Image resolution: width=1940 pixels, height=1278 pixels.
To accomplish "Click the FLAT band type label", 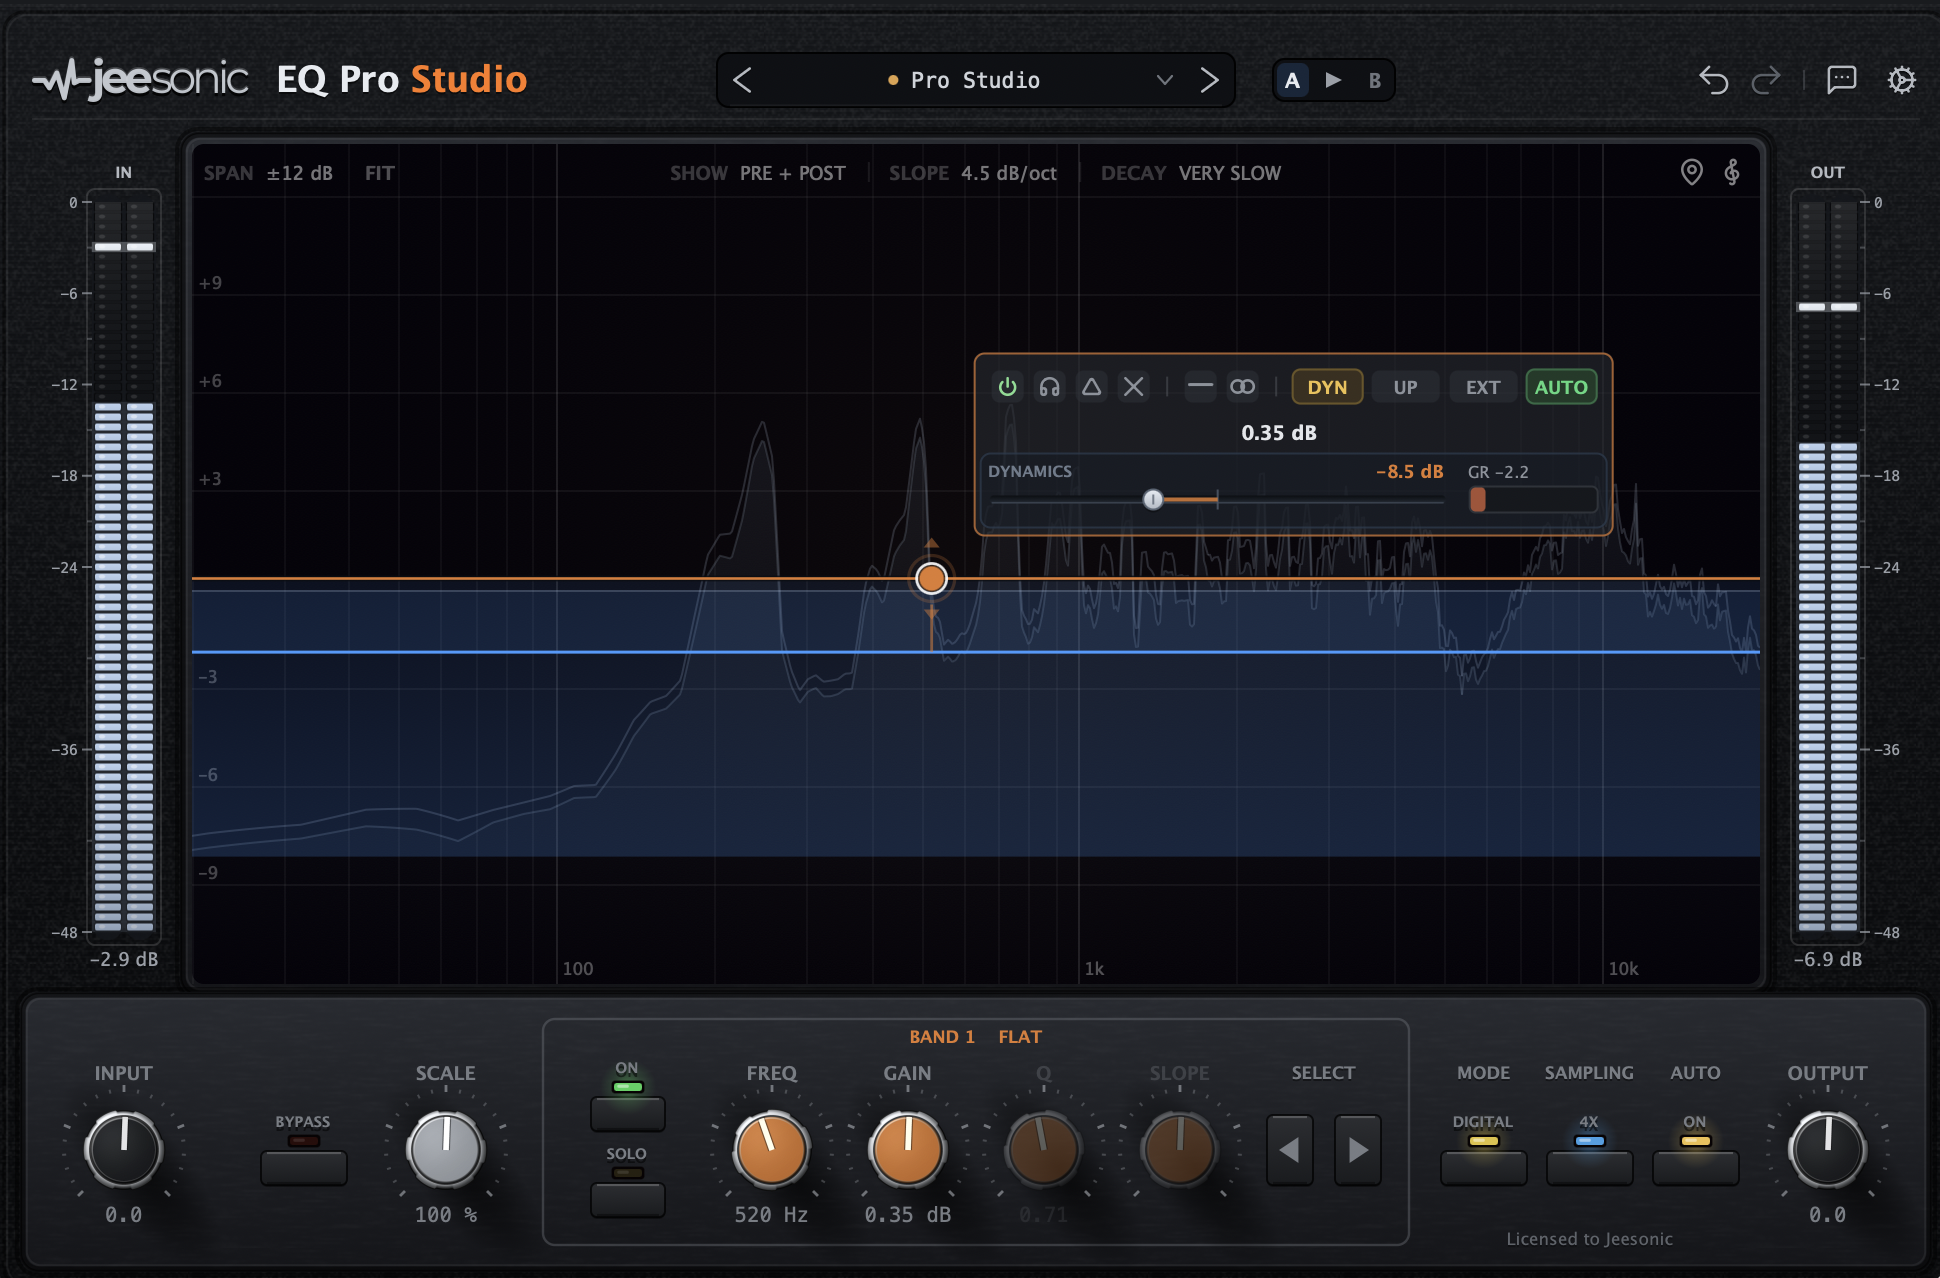I will click(1019, 1037).
